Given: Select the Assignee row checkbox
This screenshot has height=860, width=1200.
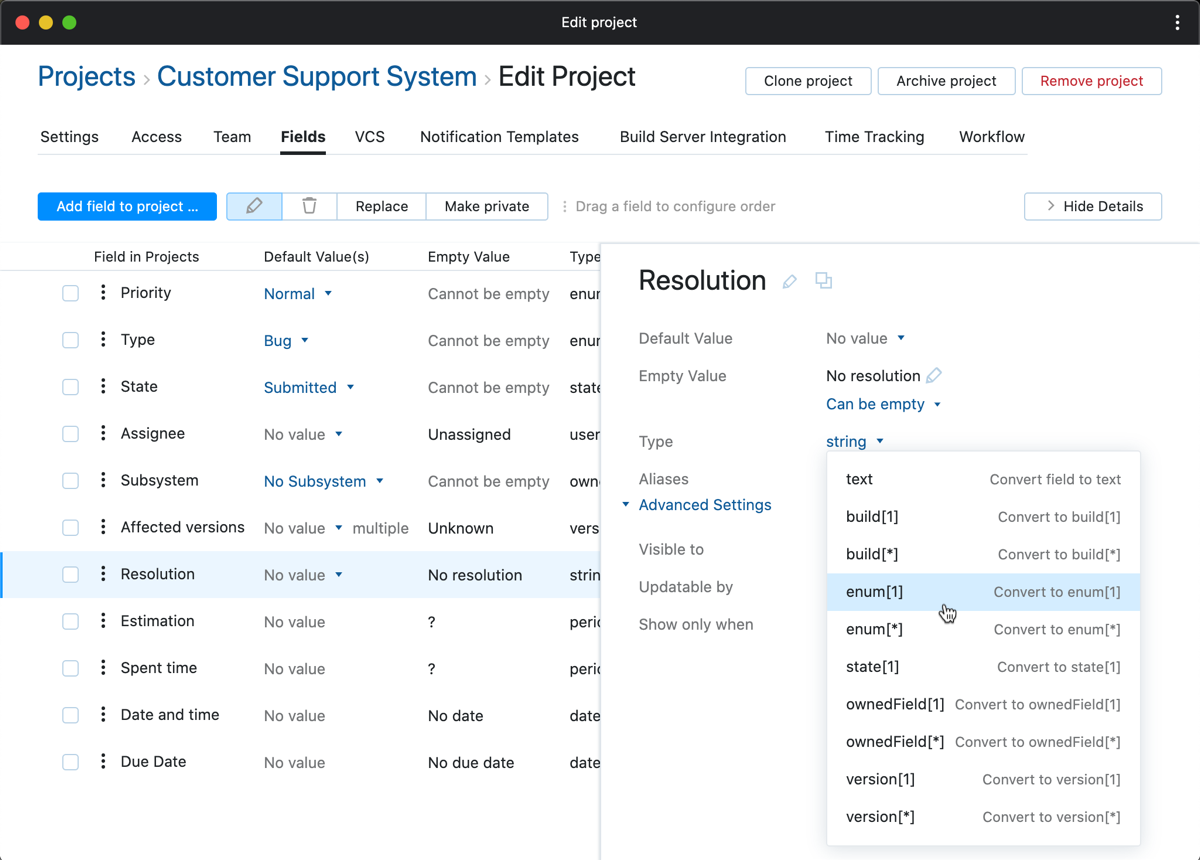Looking at the screenshot, I should pos(70,434).
